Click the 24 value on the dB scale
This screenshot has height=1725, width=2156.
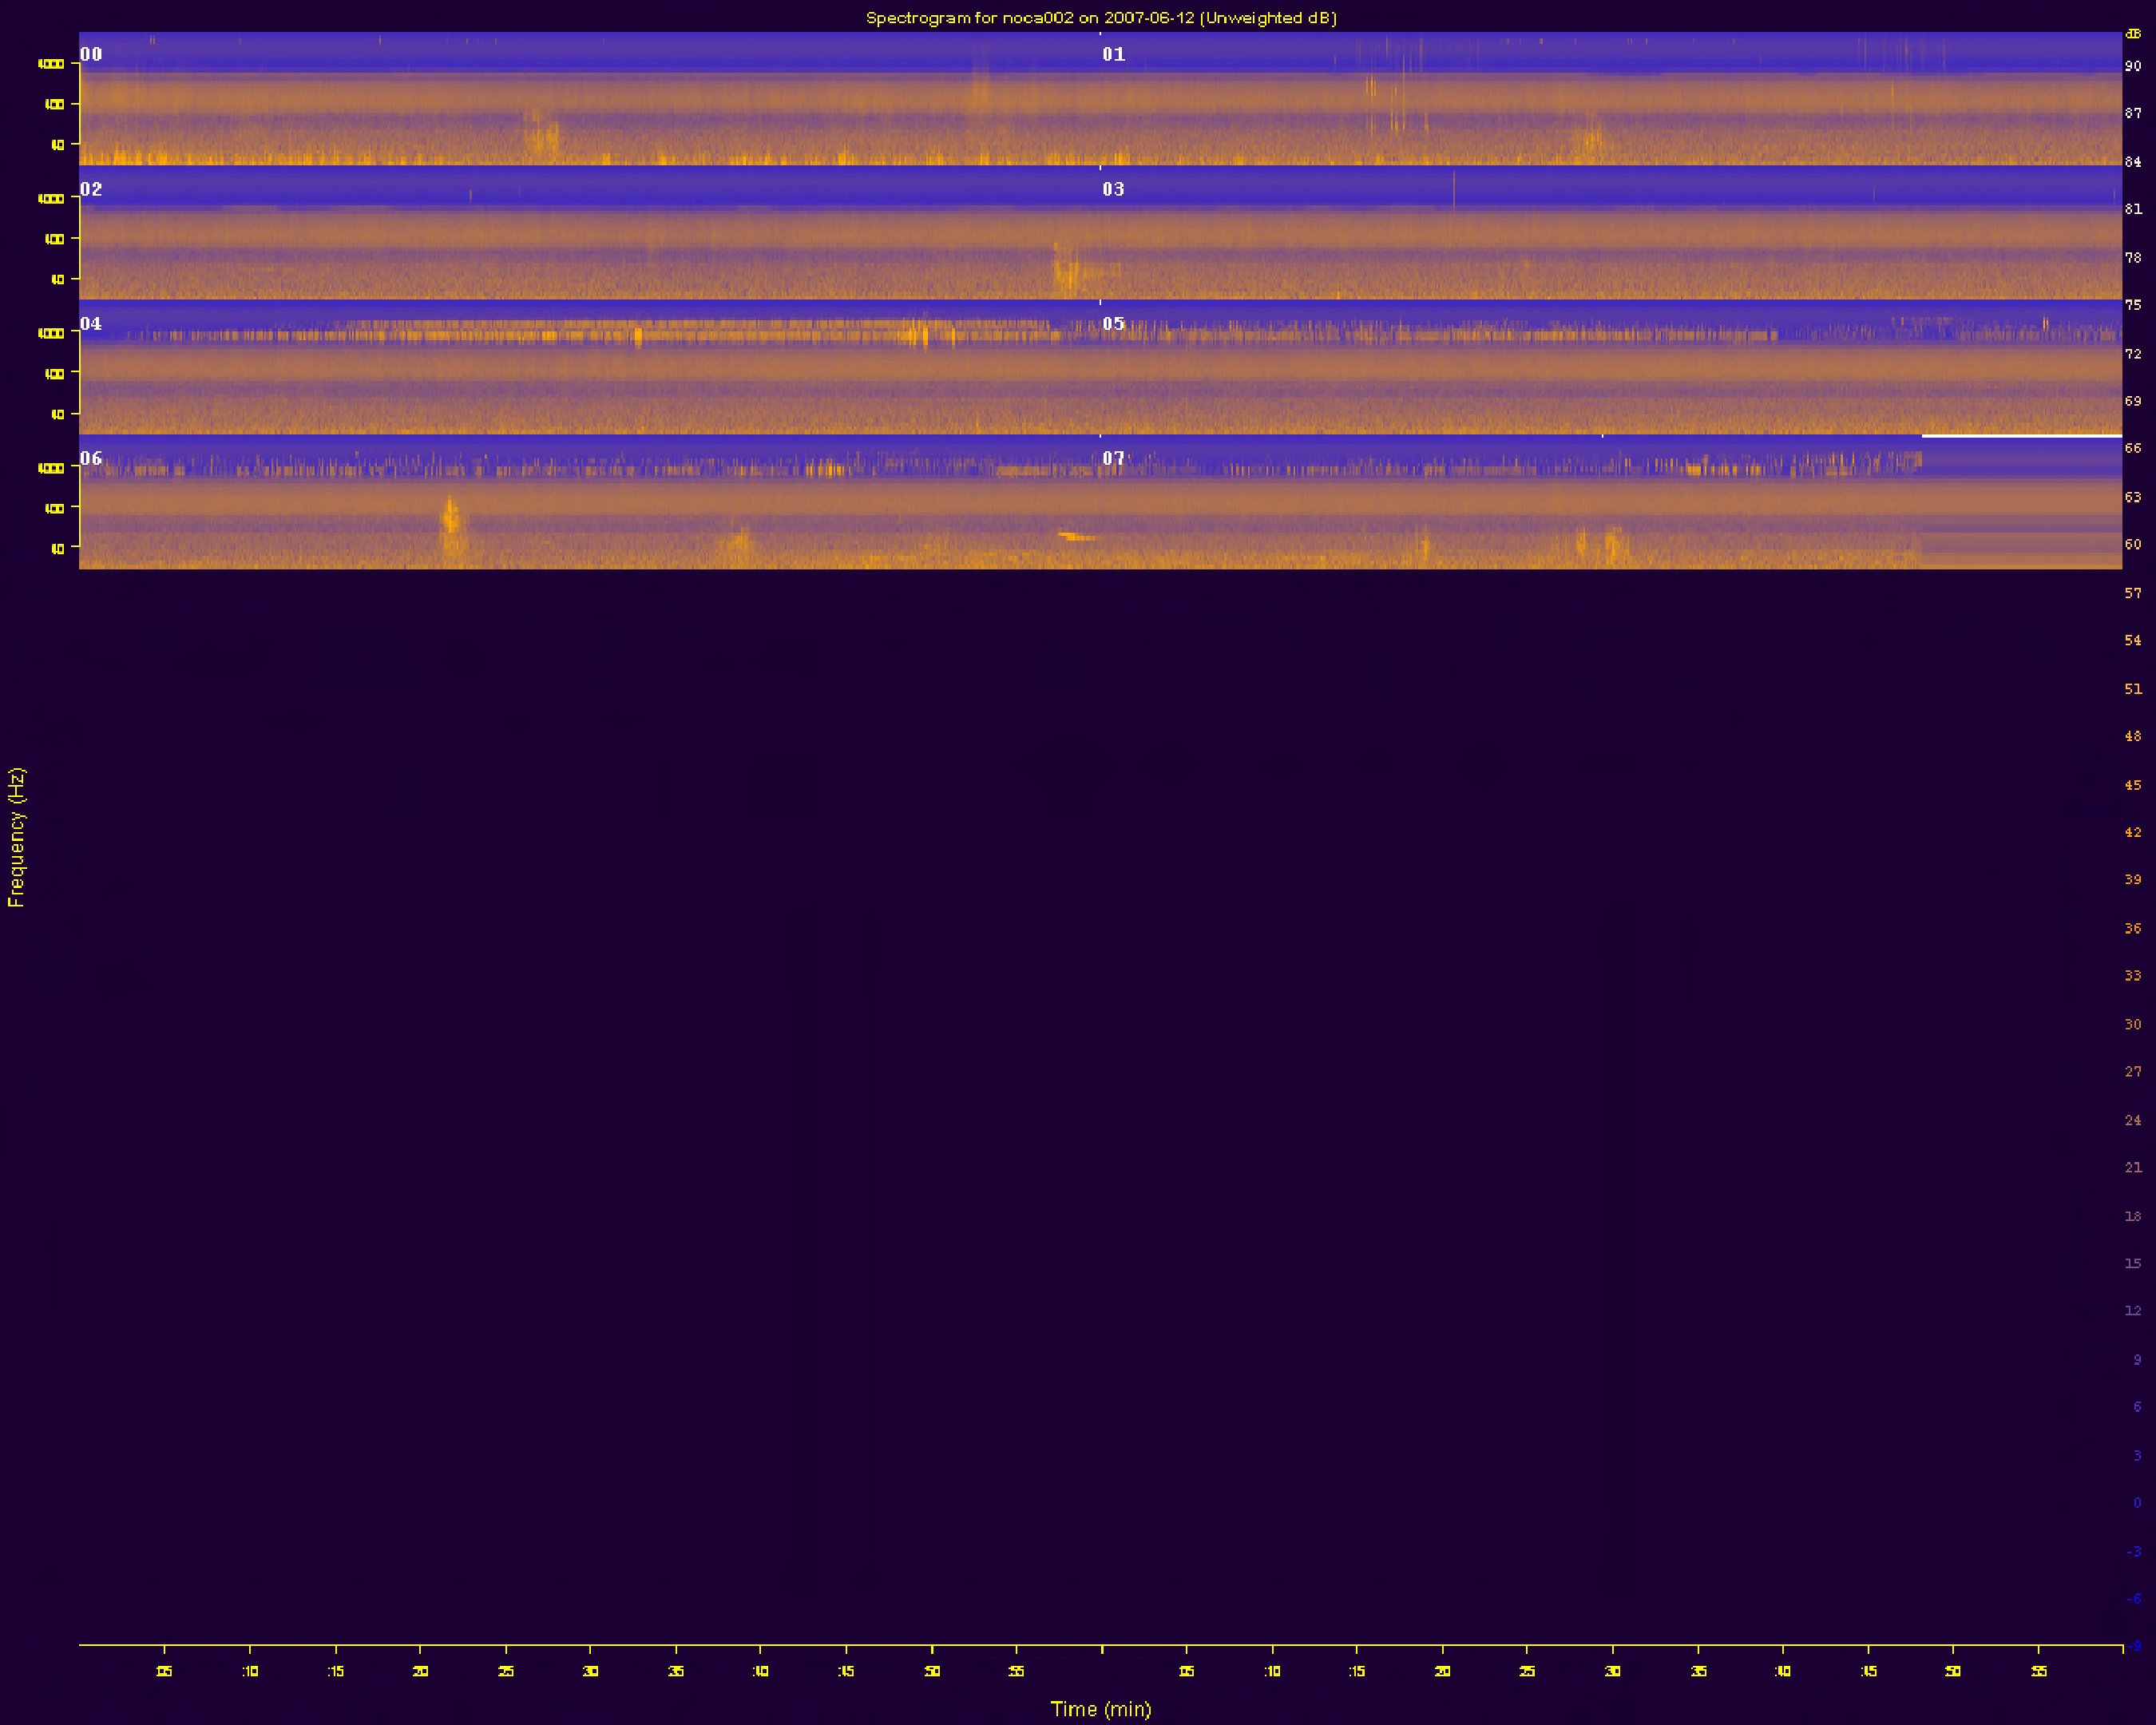pyautogui.click(x=2133, y=1119)
